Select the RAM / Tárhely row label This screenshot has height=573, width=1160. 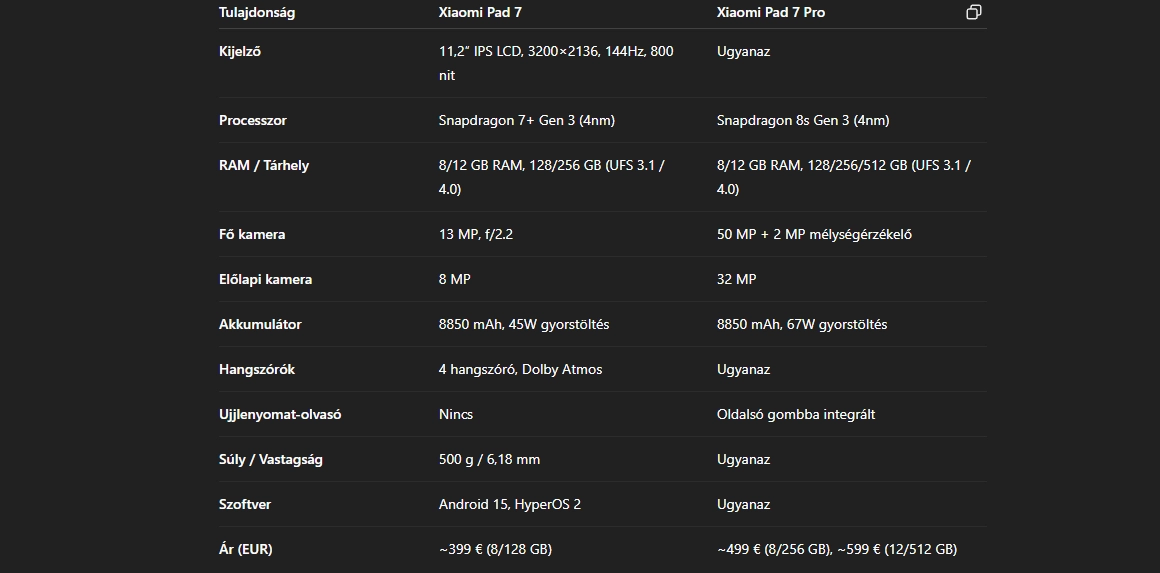264,166
